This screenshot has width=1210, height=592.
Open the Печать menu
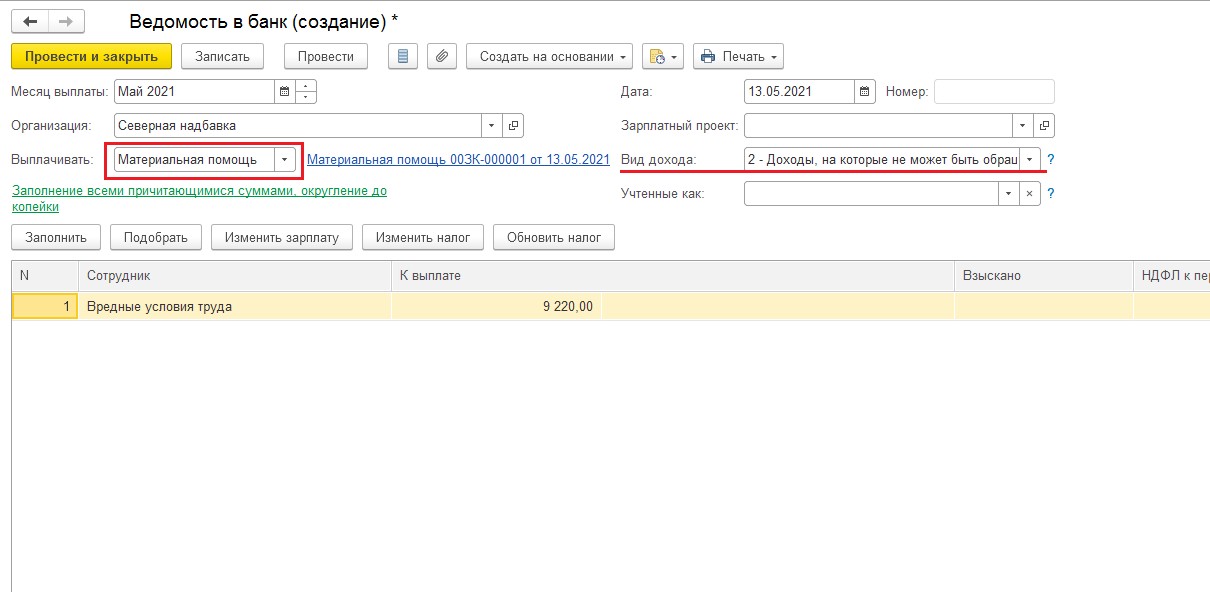[738, 57]
